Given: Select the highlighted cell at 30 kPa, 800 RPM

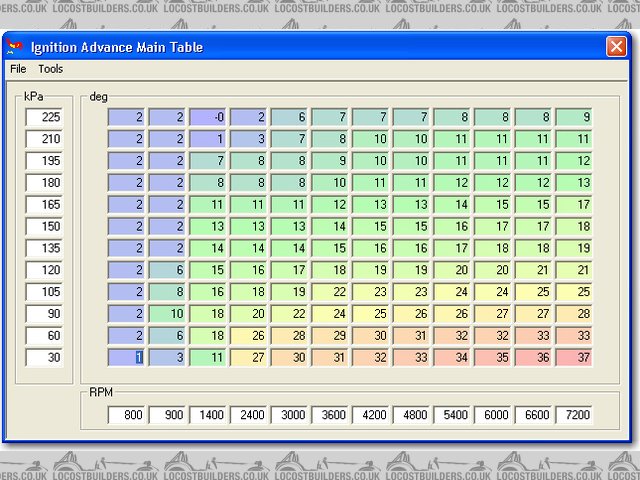Looking at the screenshot, I should [127, 358].
